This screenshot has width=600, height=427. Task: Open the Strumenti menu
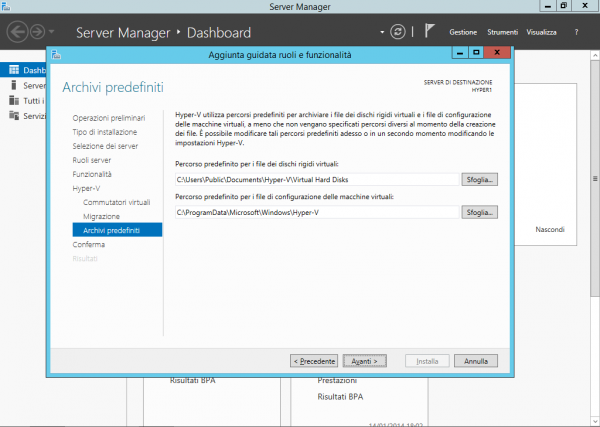point(502,32)
